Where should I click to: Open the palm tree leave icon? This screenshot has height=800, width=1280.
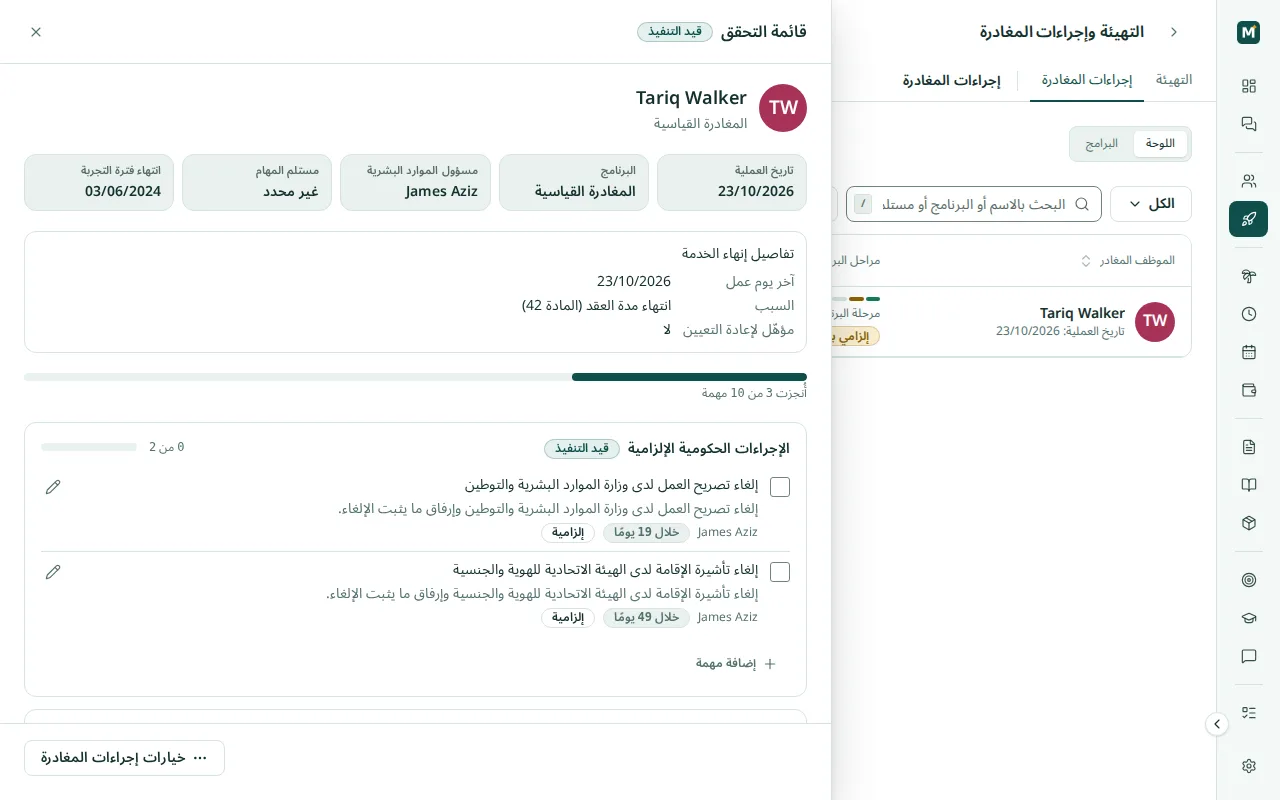pyautogui.click(x=1248, y=276)
